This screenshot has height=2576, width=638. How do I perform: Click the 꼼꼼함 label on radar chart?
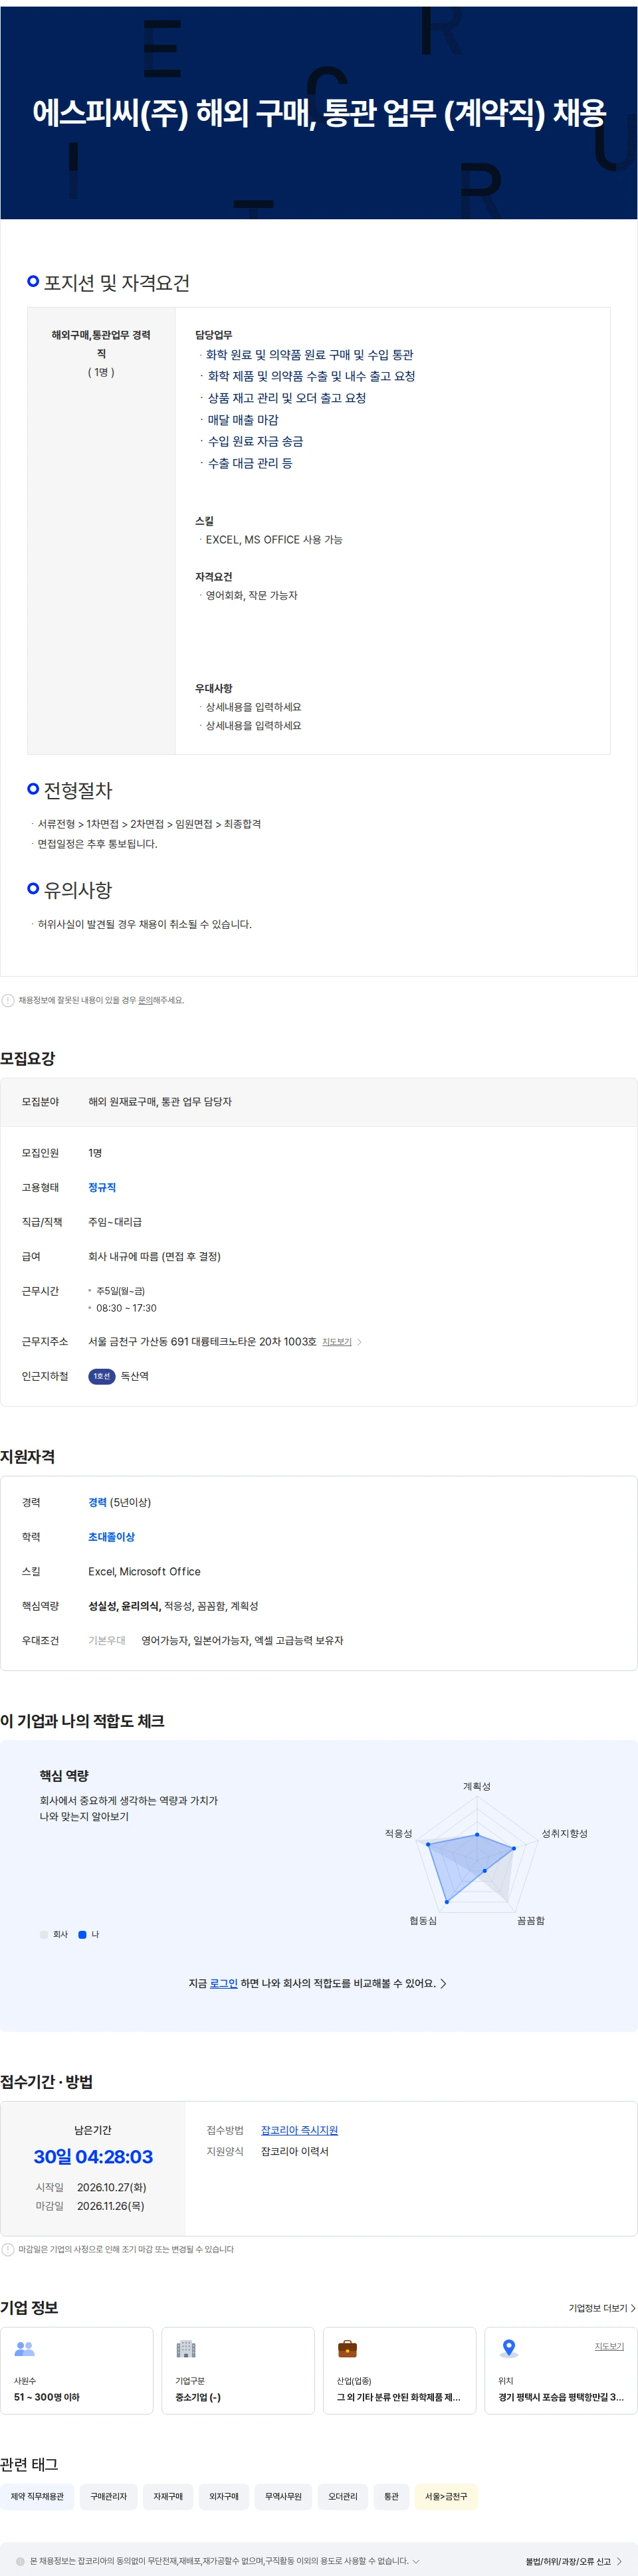pyautogui.click(x=531, y=1921)
